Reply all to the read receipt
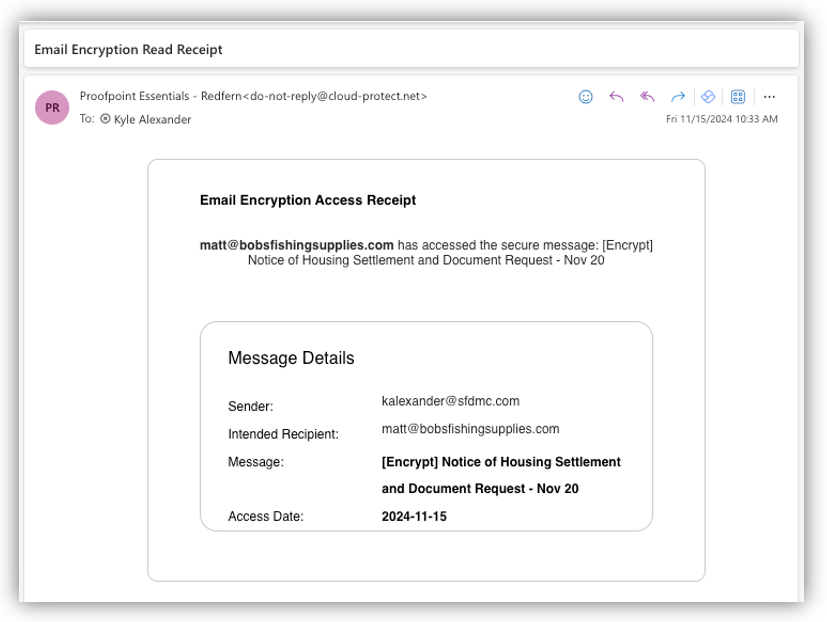The image size is (827, 622). click(x=647, y=97)
